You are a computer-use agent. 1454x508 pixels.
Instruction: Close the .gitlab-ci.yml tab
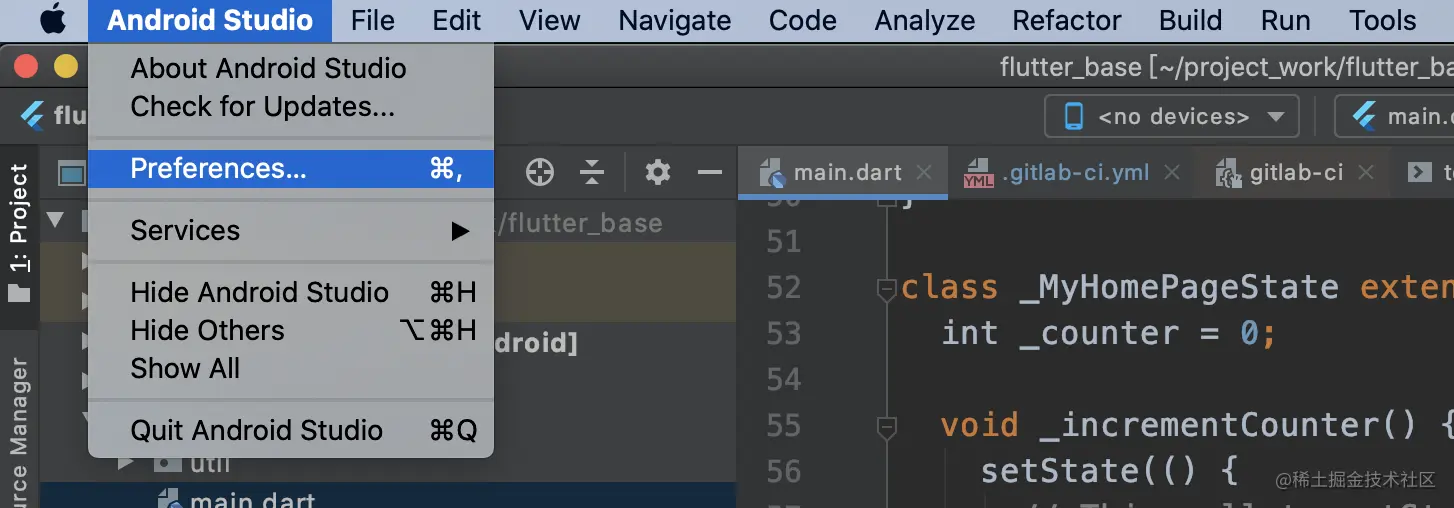[1172, 173]
